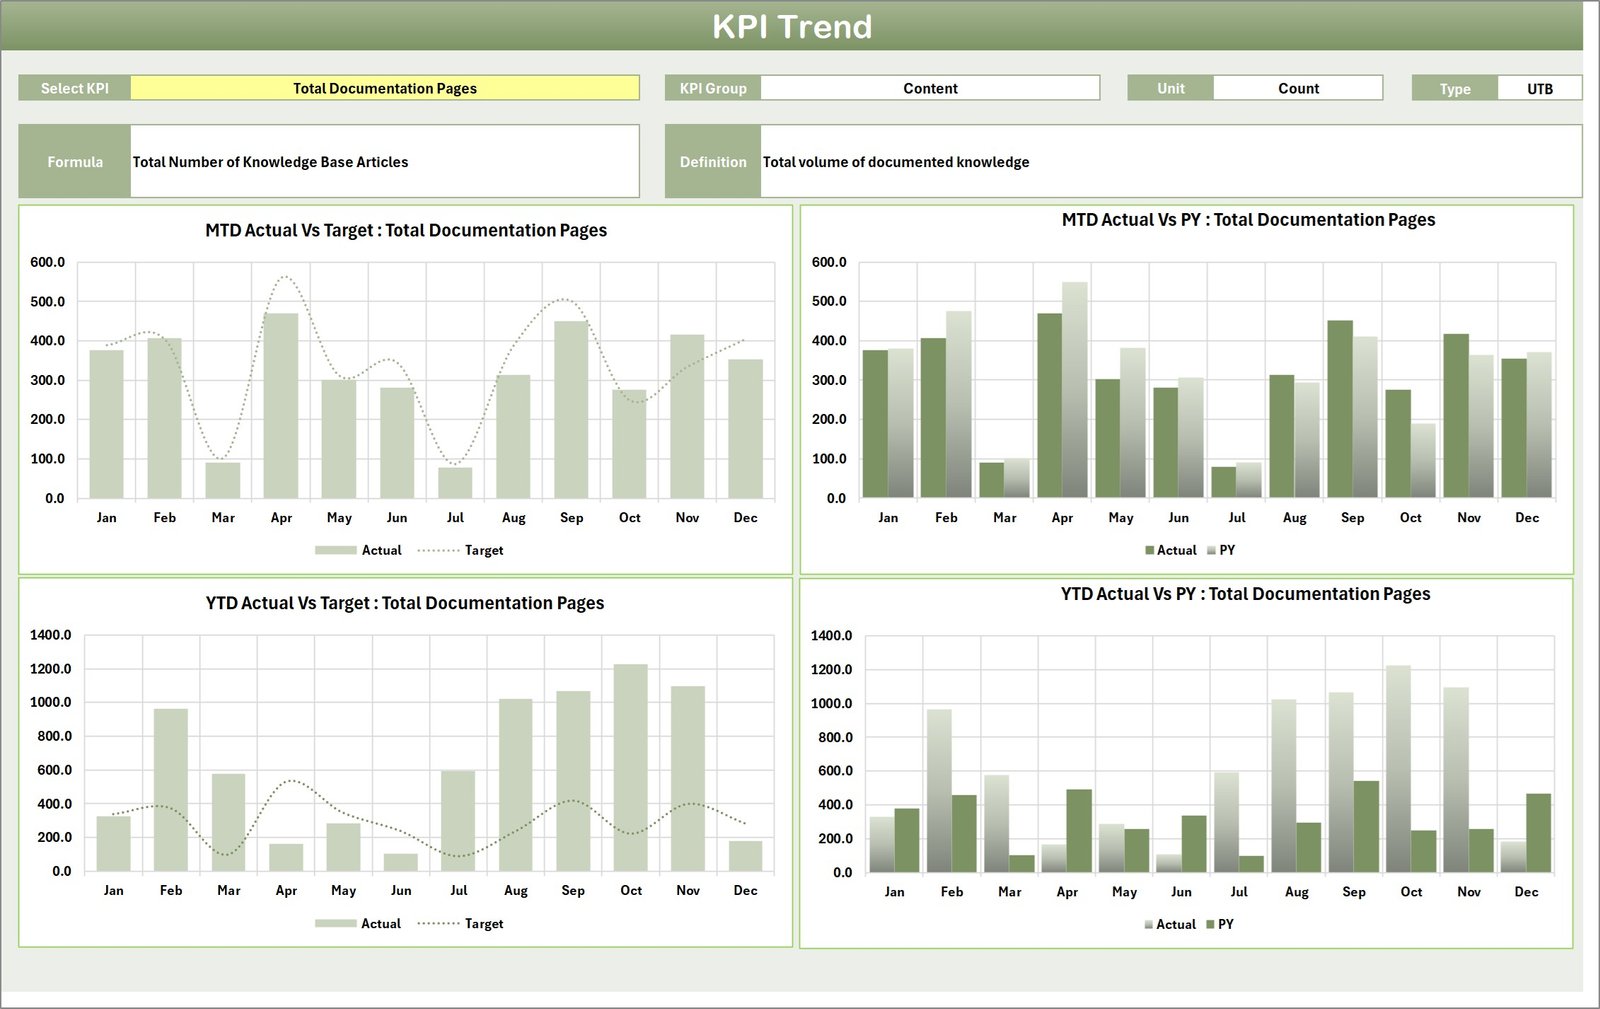The image size is (1600, 1009).
Task: Select the Target legend in YTD Target chart
Action: coord(482,924)
